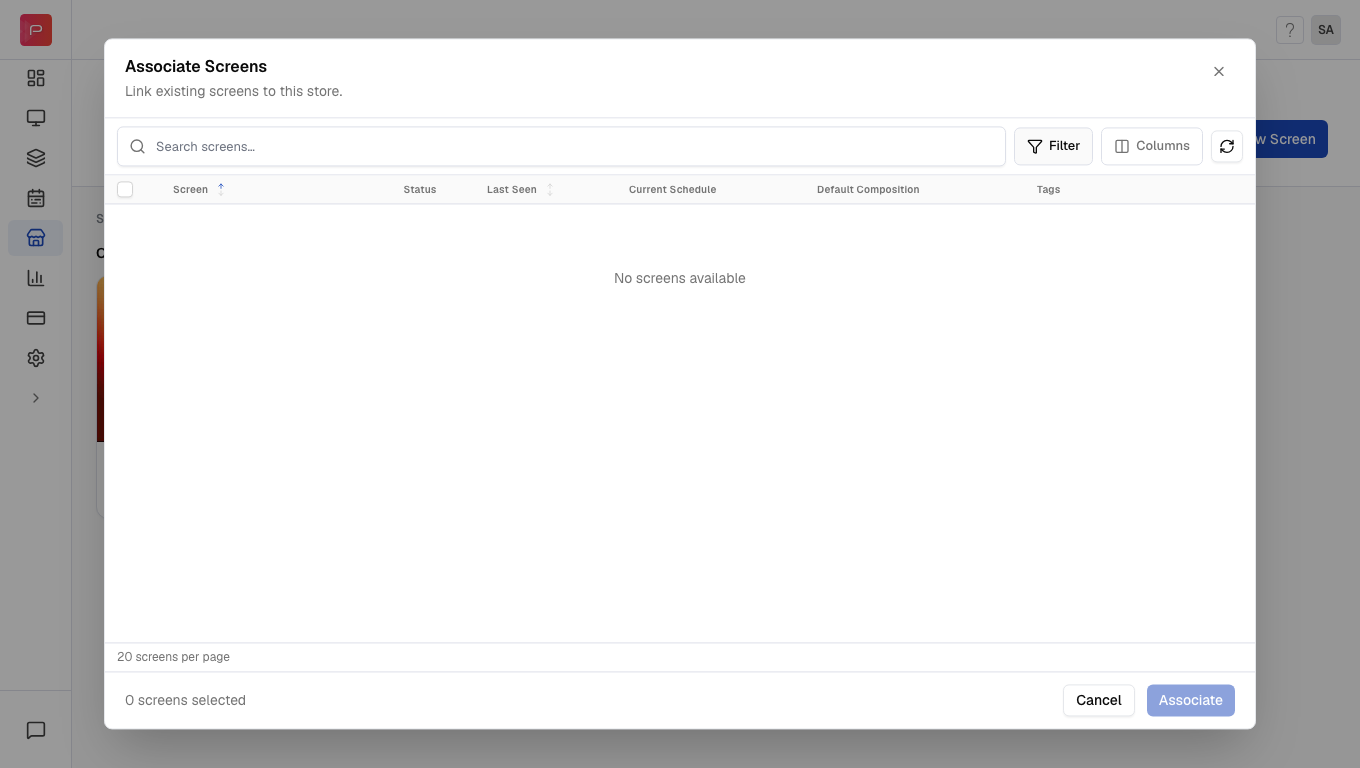
Task: Click the Associate button
Action: coord(1191,700)
